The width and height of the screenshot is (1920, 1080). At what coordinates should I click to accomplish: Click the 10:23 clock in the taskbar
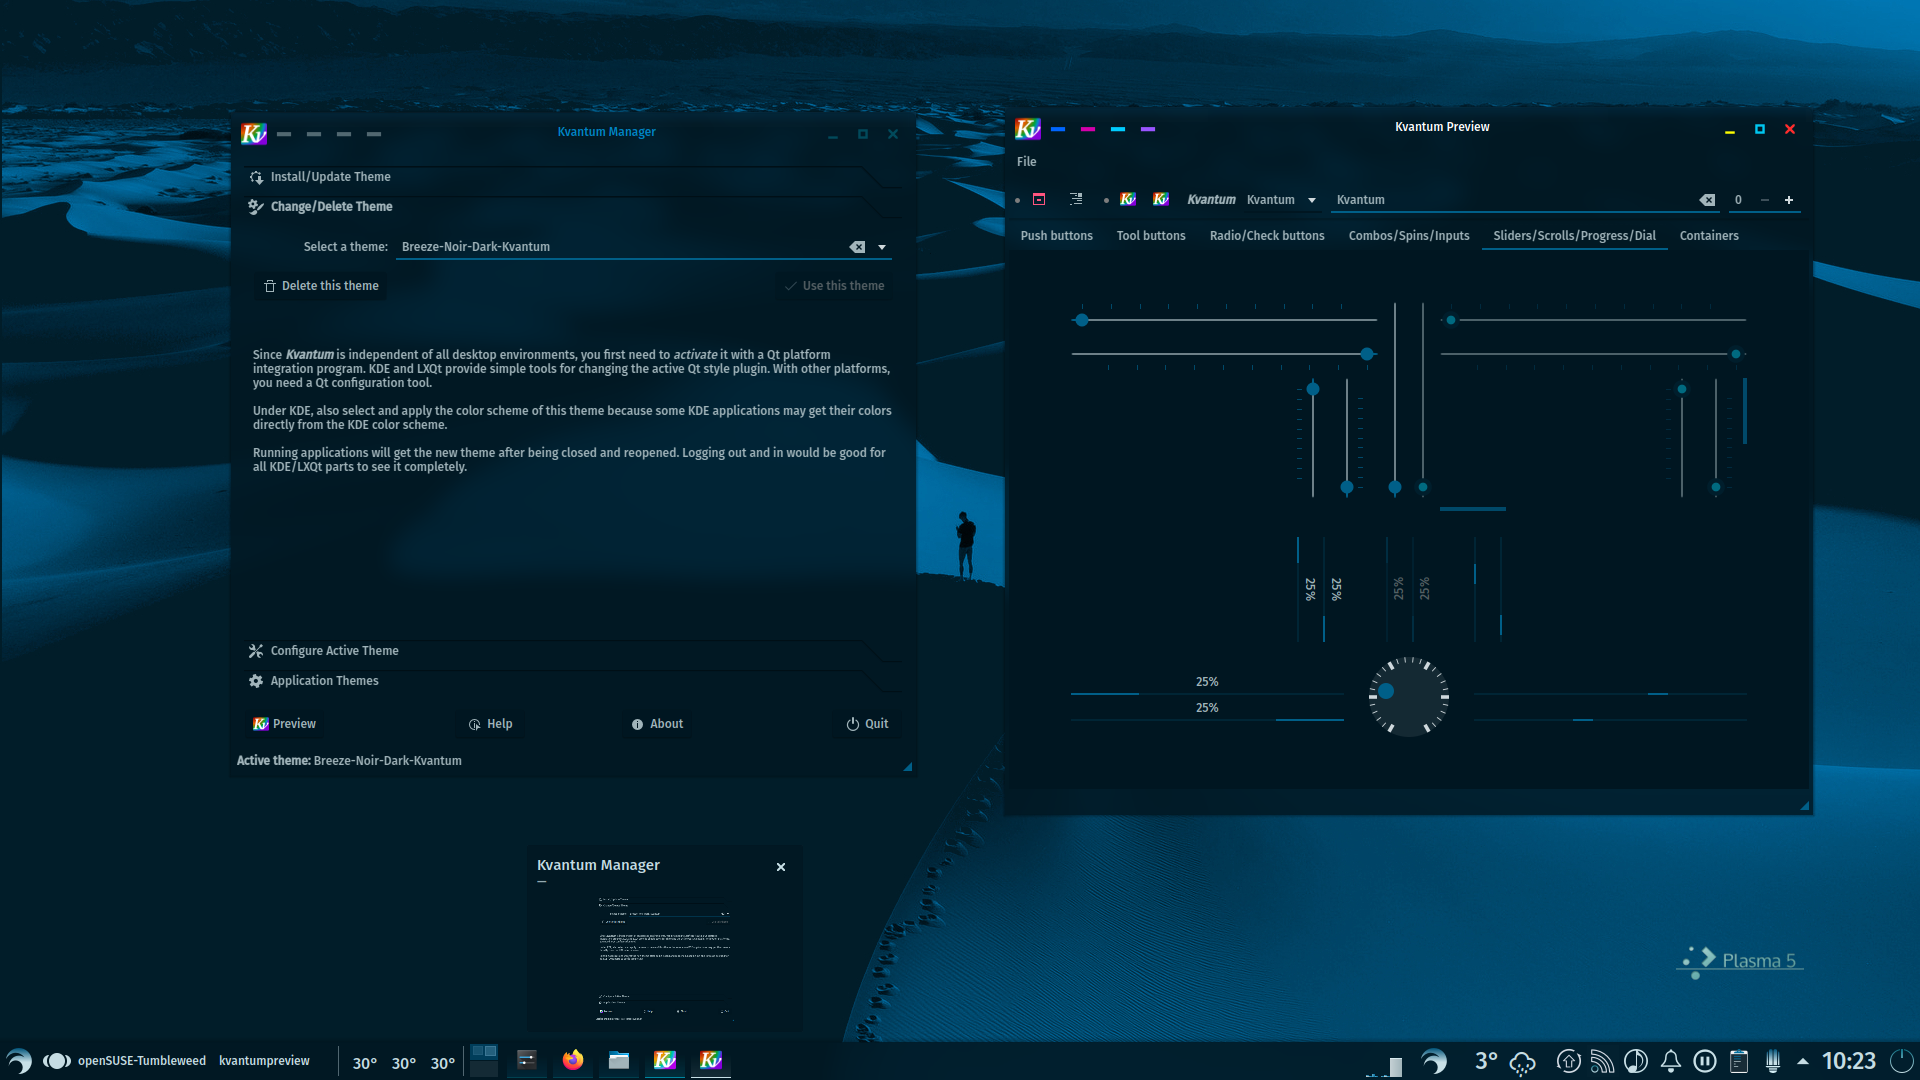pos(1848,1061)
